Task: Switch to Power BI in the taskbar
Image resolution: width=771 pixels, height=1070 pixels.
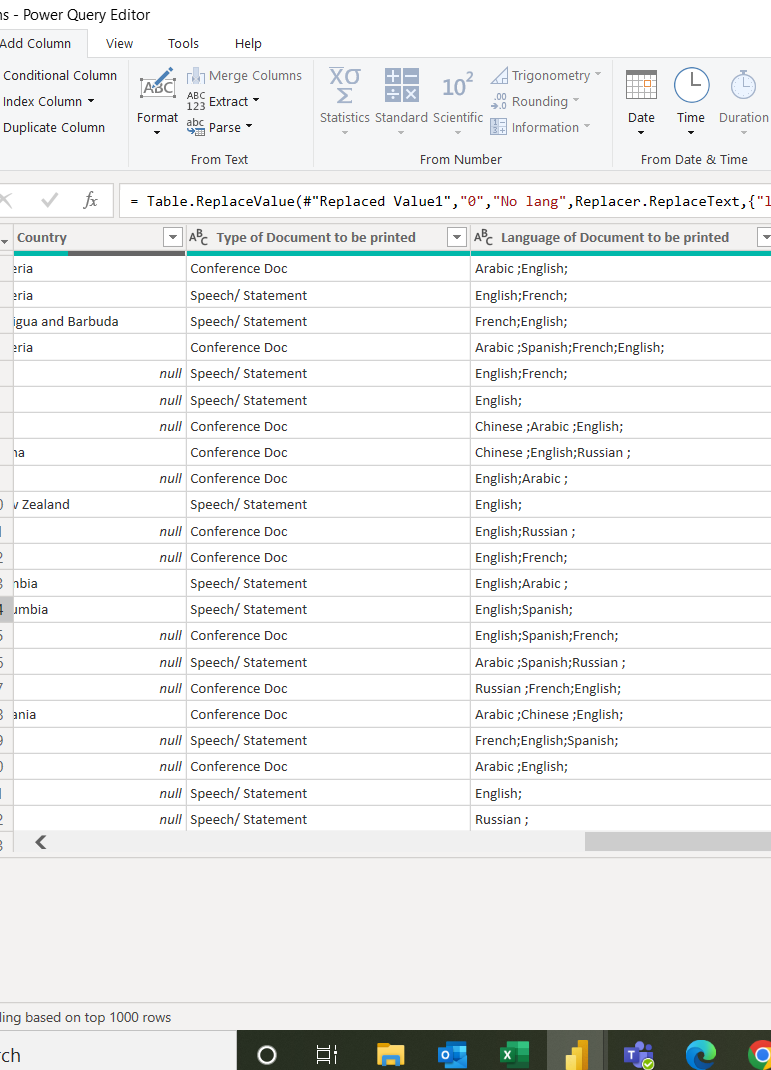Action: coord(577,1055)
